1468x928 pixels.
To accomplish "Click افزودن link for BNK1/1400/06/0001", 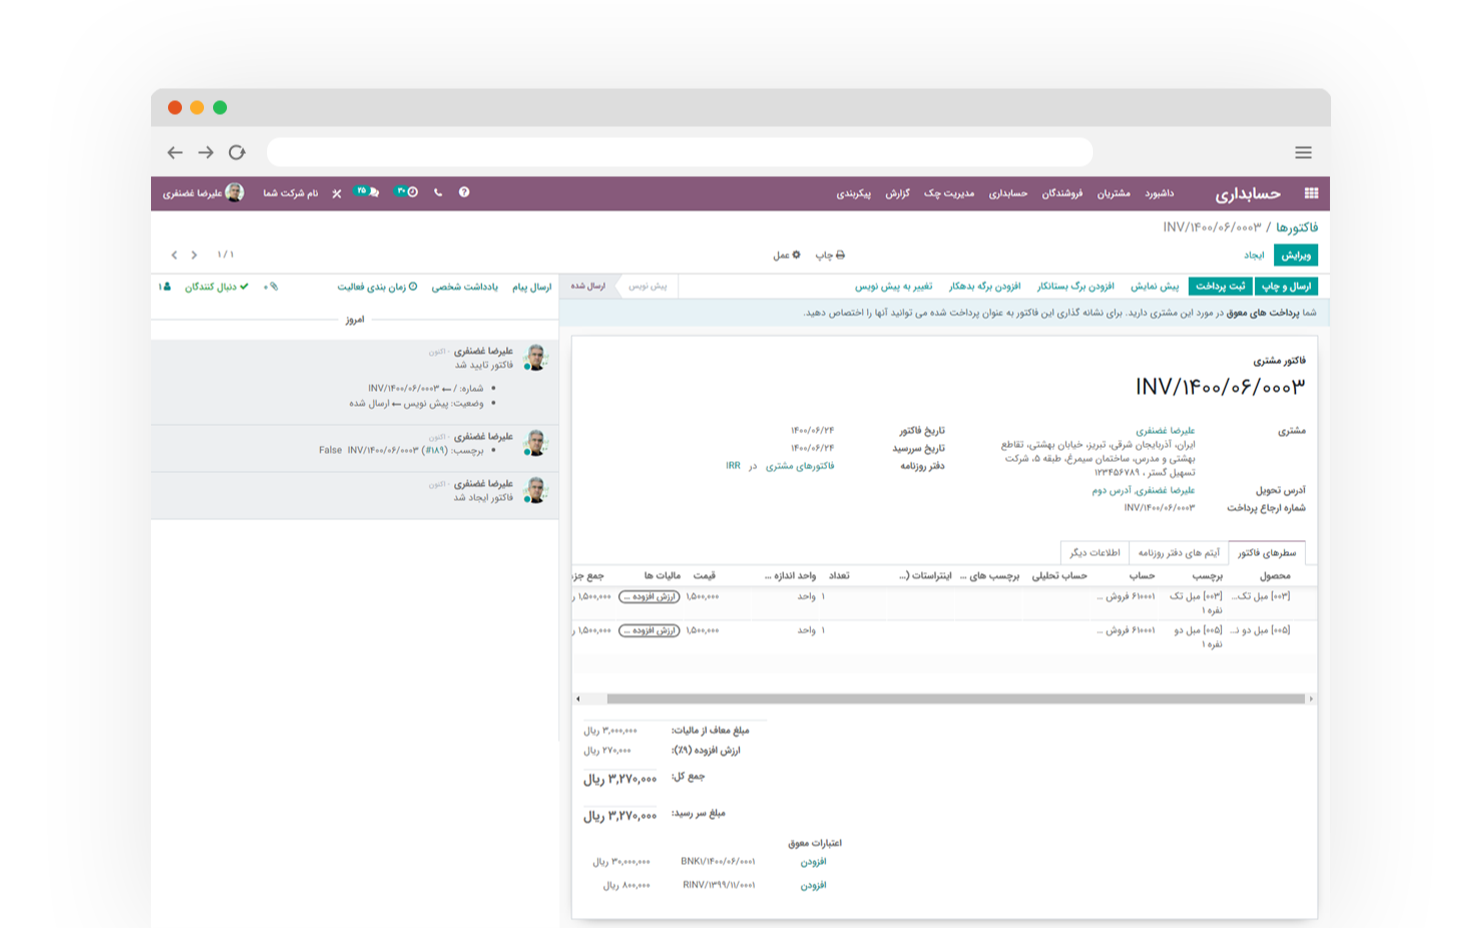I will tap(813, 862).
